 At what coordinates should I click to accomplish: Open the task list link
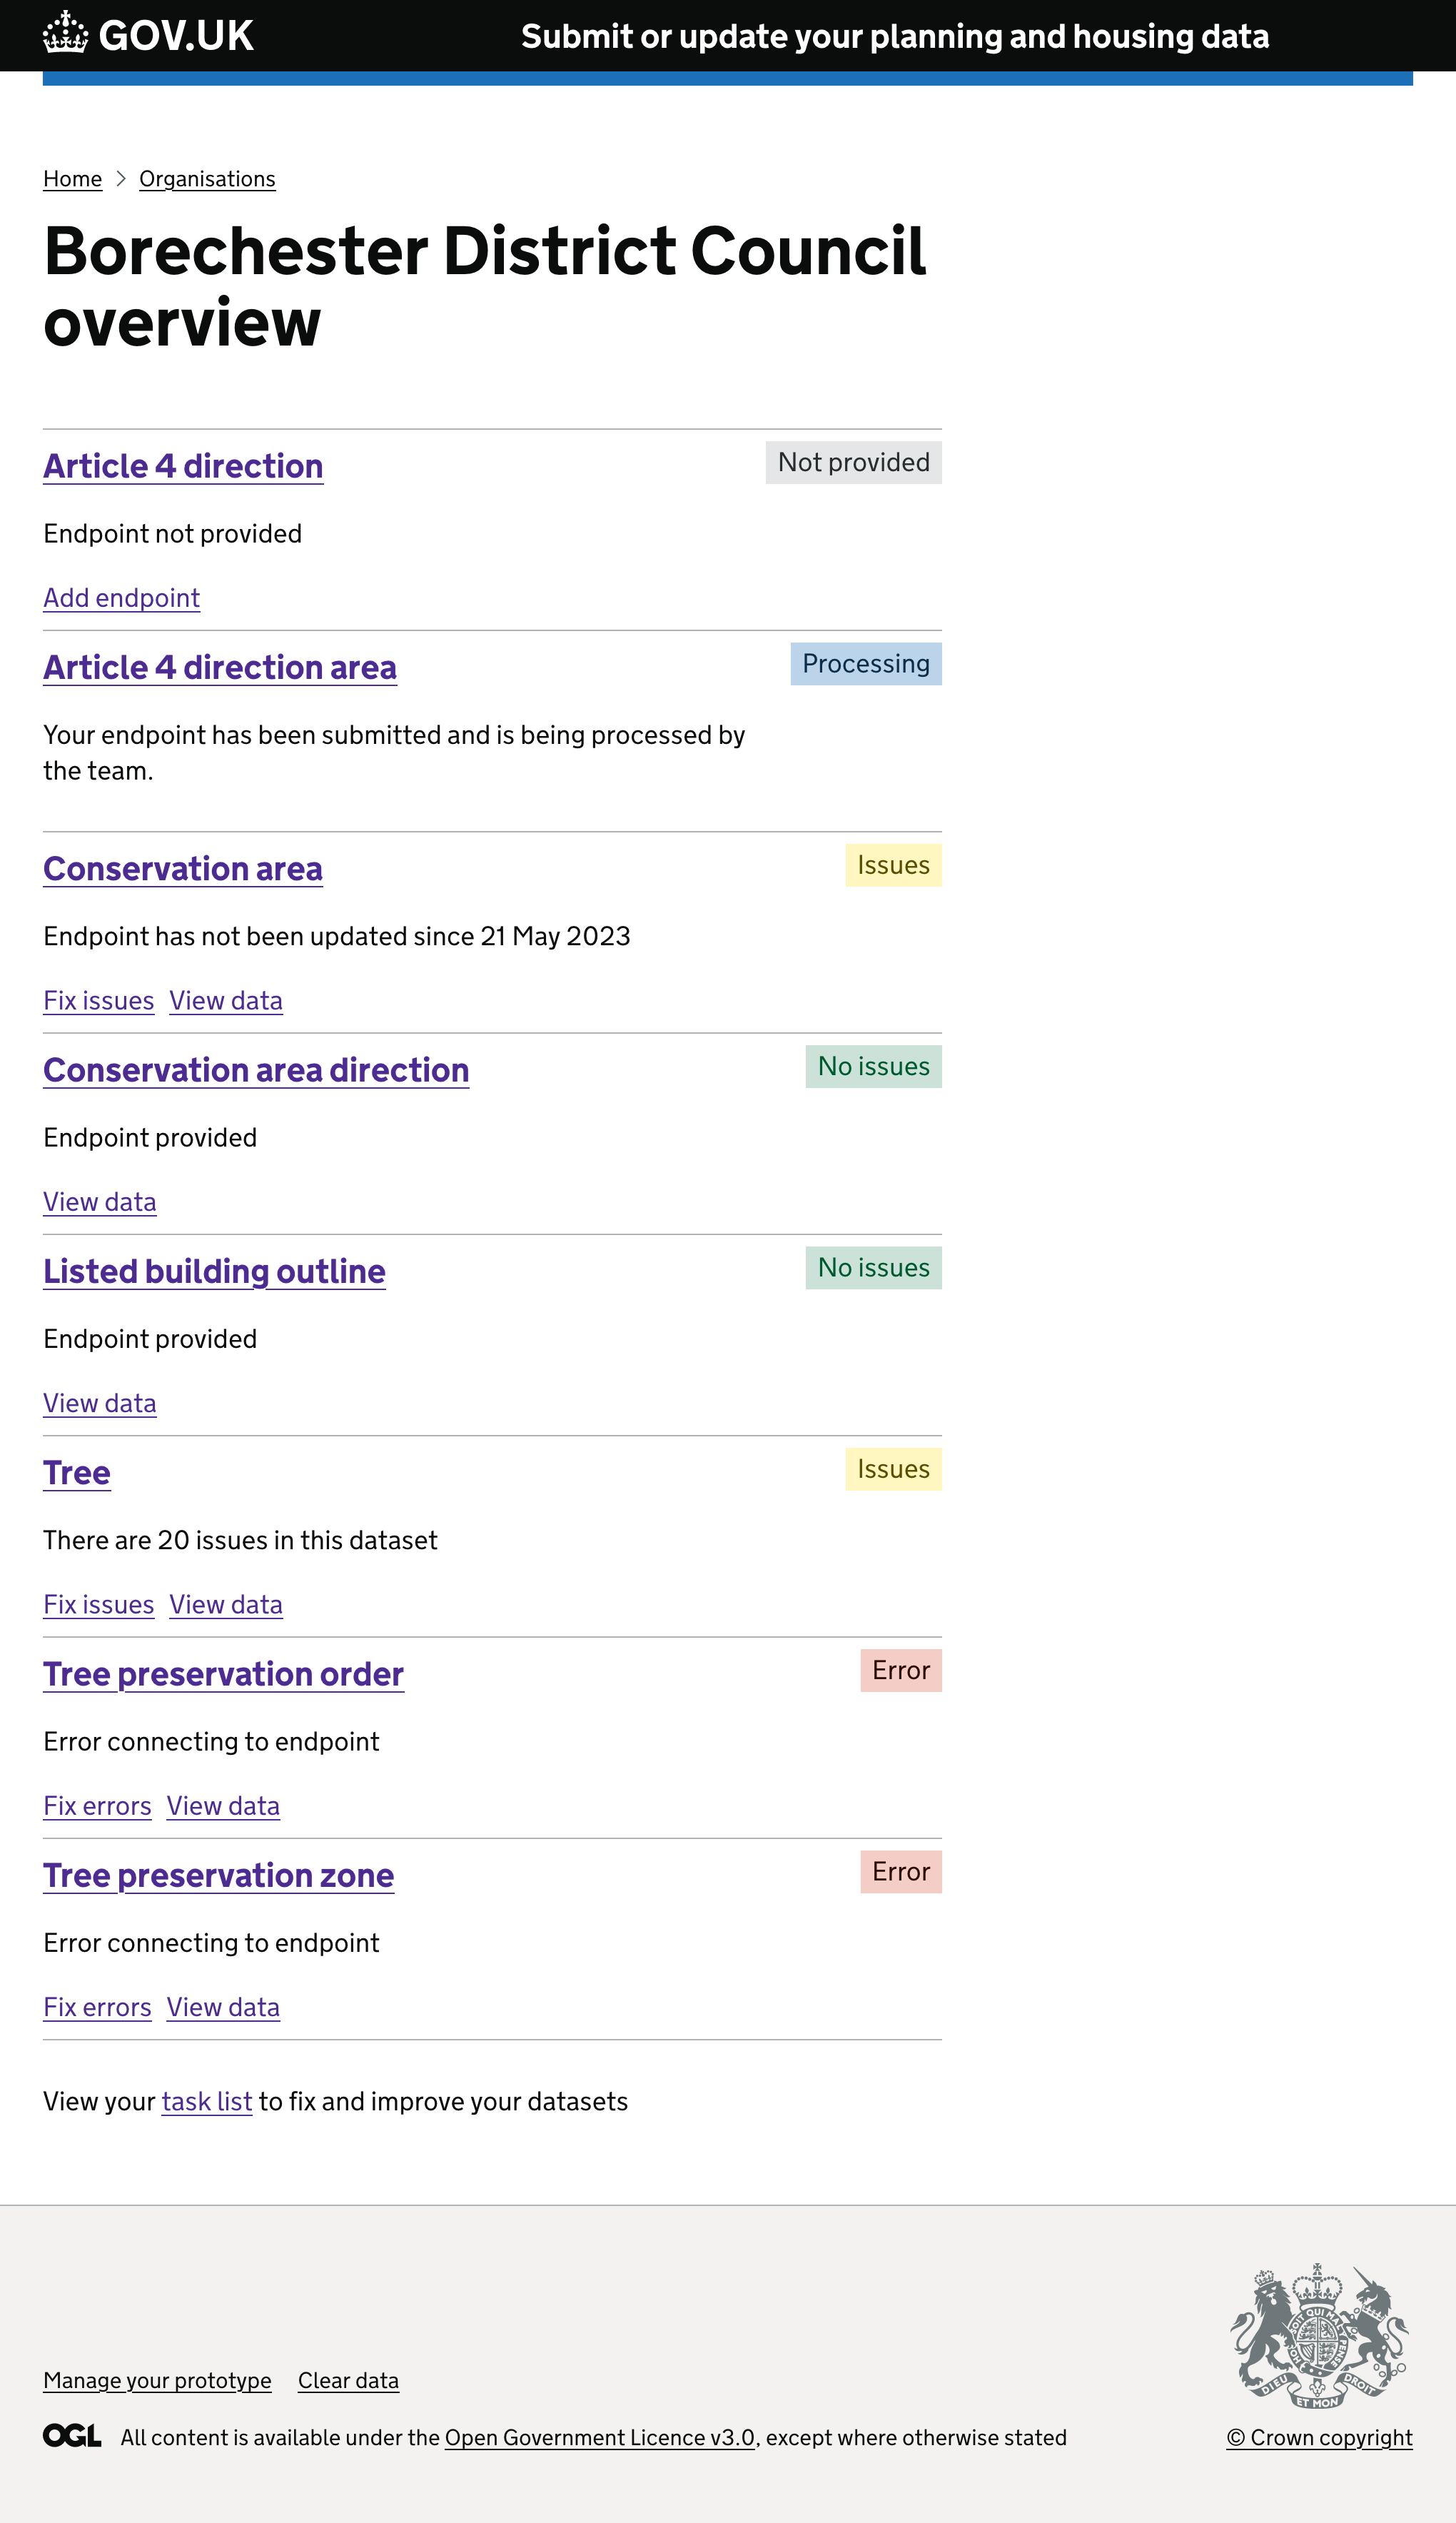click(207, 2102)
